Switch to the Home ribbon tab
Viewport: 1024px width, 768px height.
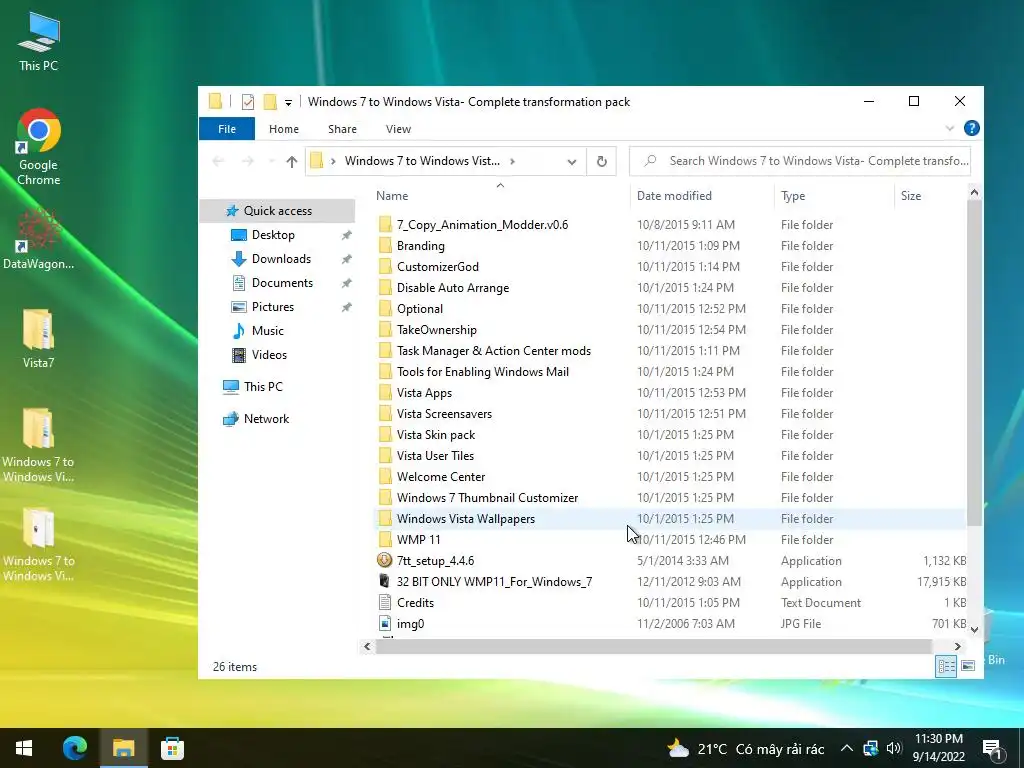point(283,129)
